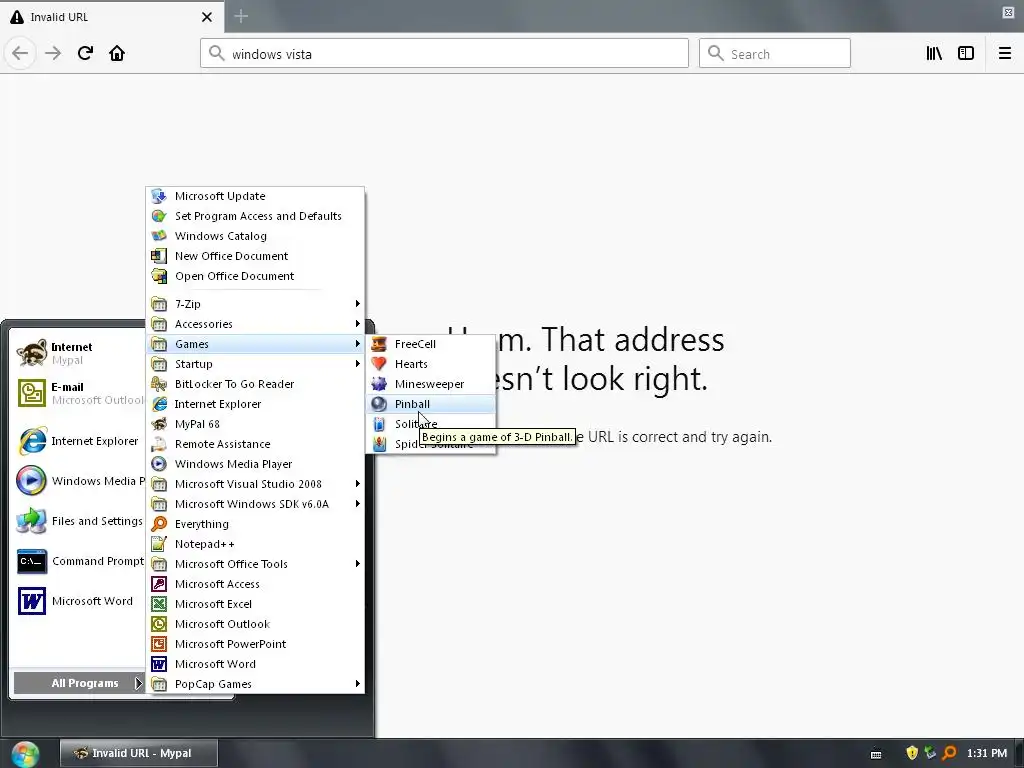
Task: Click the on-screen keyboard tray icon
Action: pyautogui.click(x=876, y=754)
